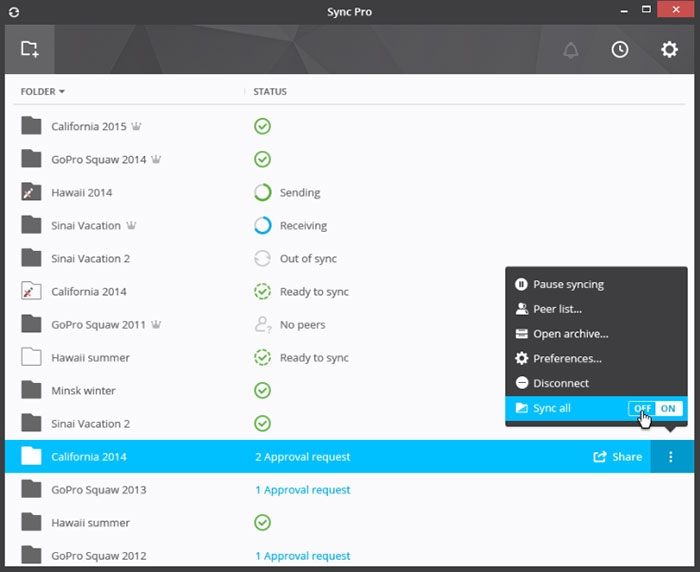Open the notifications bell
Image resolution: width=700 pixels, height=572 pixels.
click(x=571, y=50)
